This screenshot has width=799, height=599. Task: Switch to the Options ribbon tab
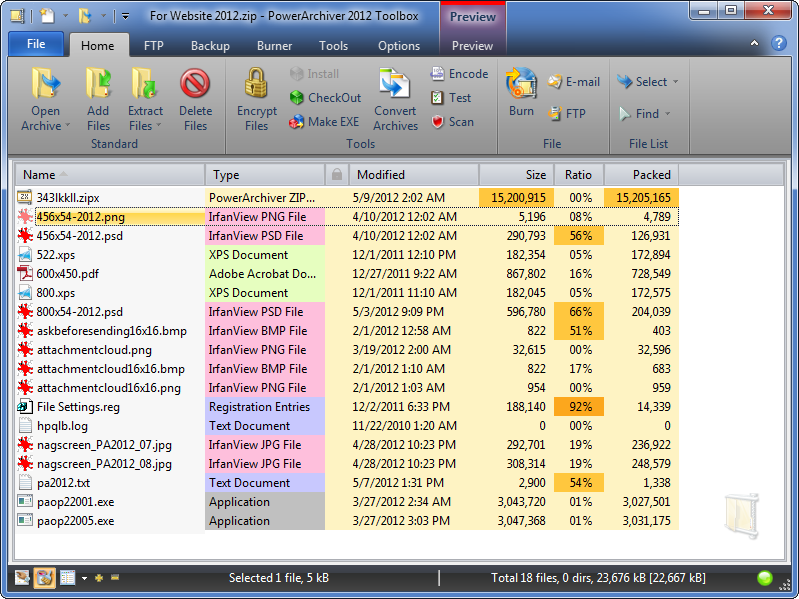(x=398, y=45)
